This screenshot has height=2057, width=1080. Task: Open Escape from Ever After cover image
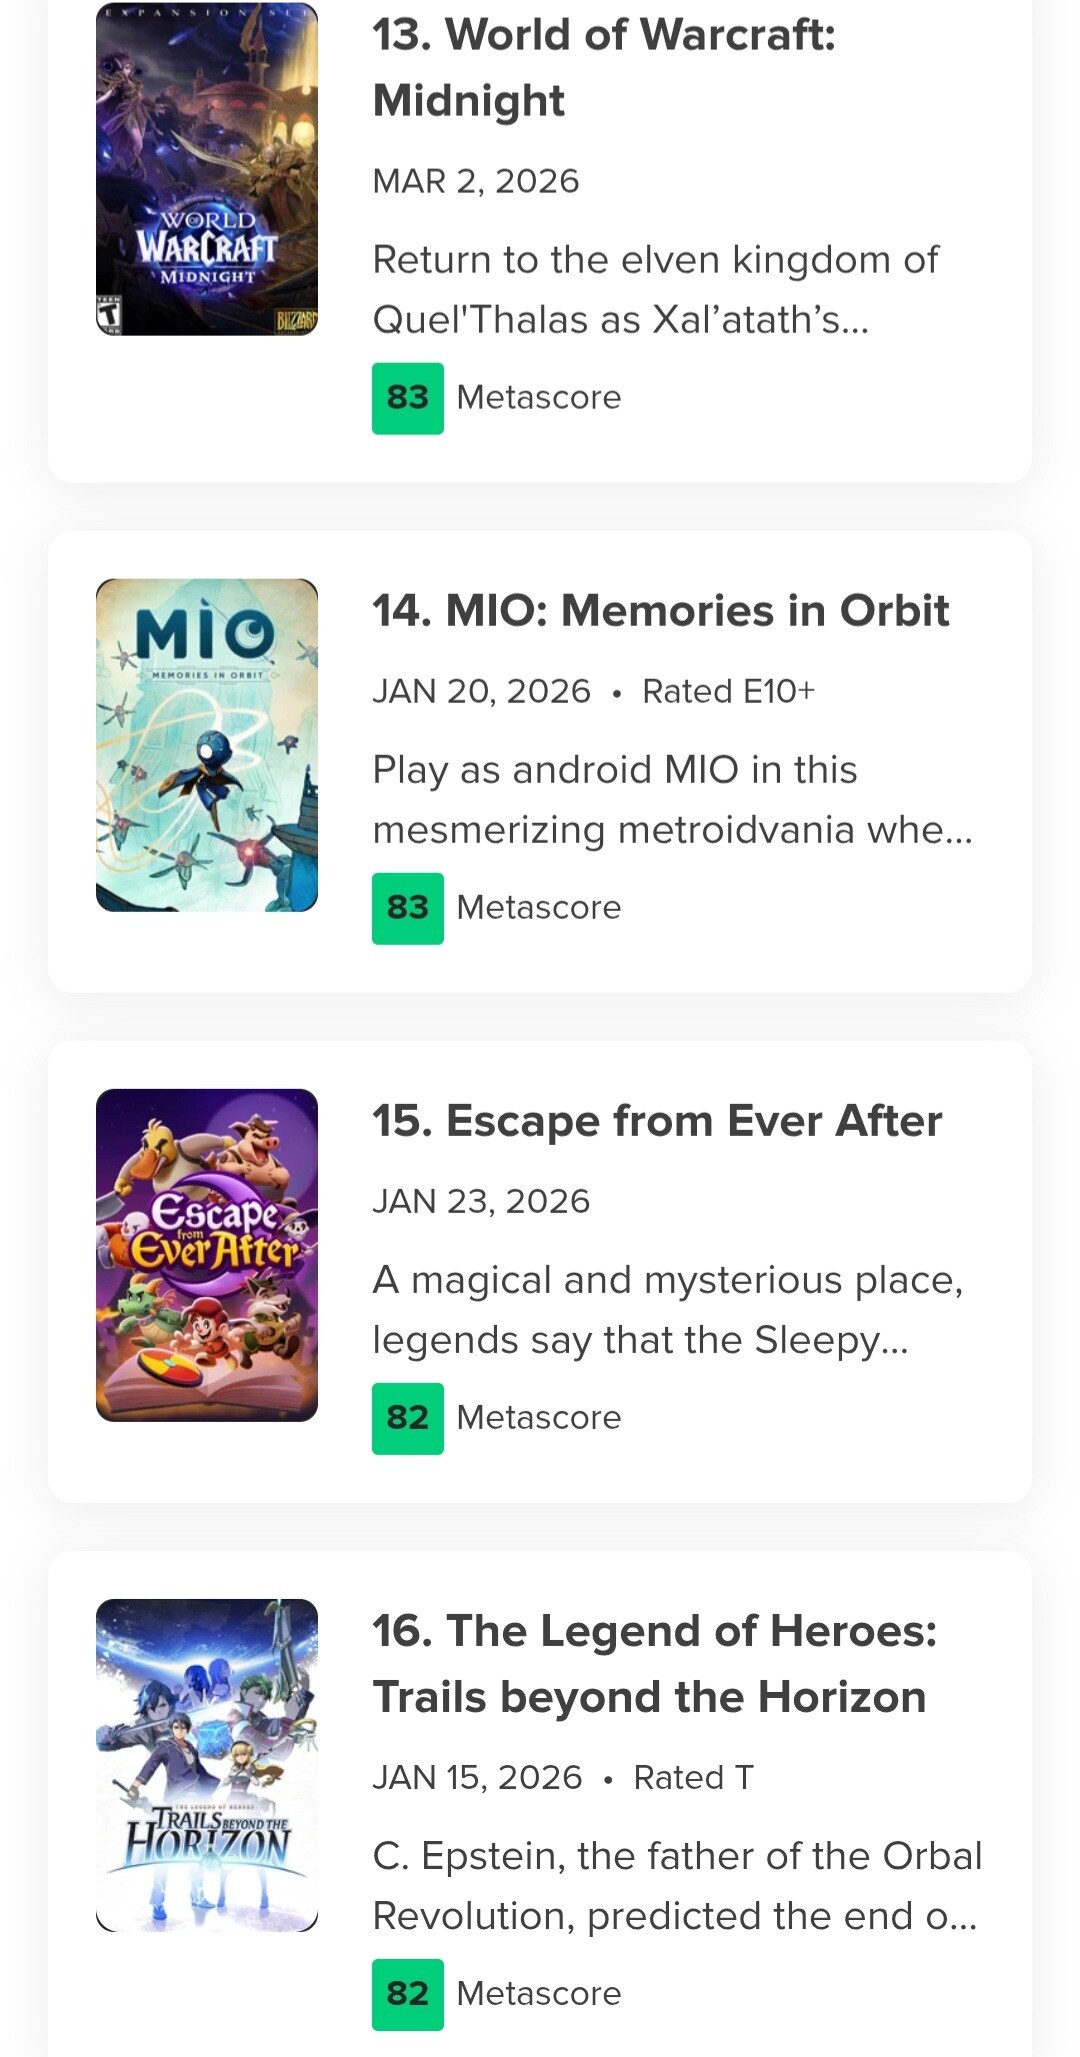click(x=207, y=1255)
